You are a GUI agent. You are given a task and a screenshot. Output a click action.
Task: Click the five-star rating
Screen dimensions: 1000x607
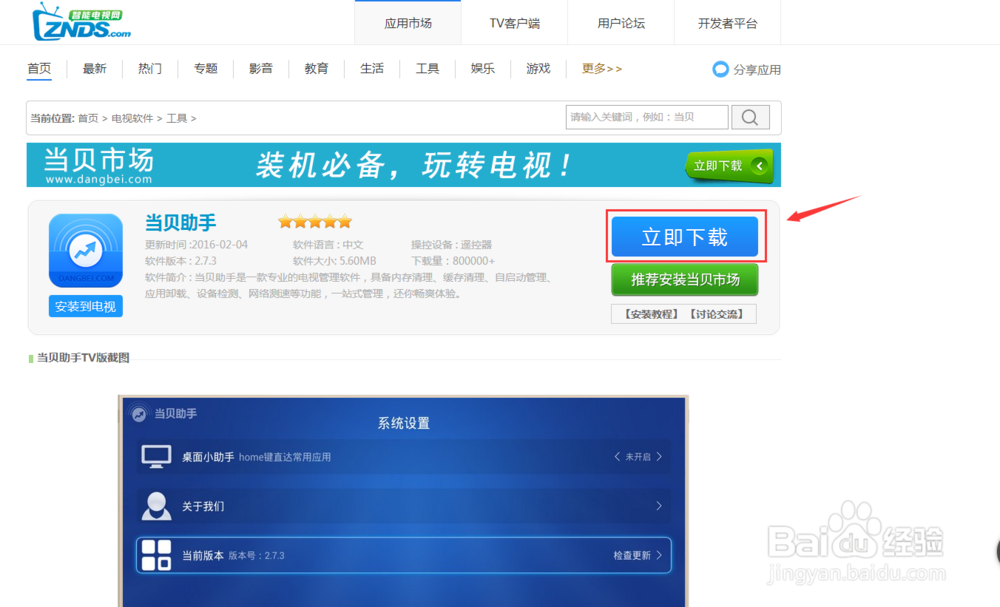click(x=315, y=222)
